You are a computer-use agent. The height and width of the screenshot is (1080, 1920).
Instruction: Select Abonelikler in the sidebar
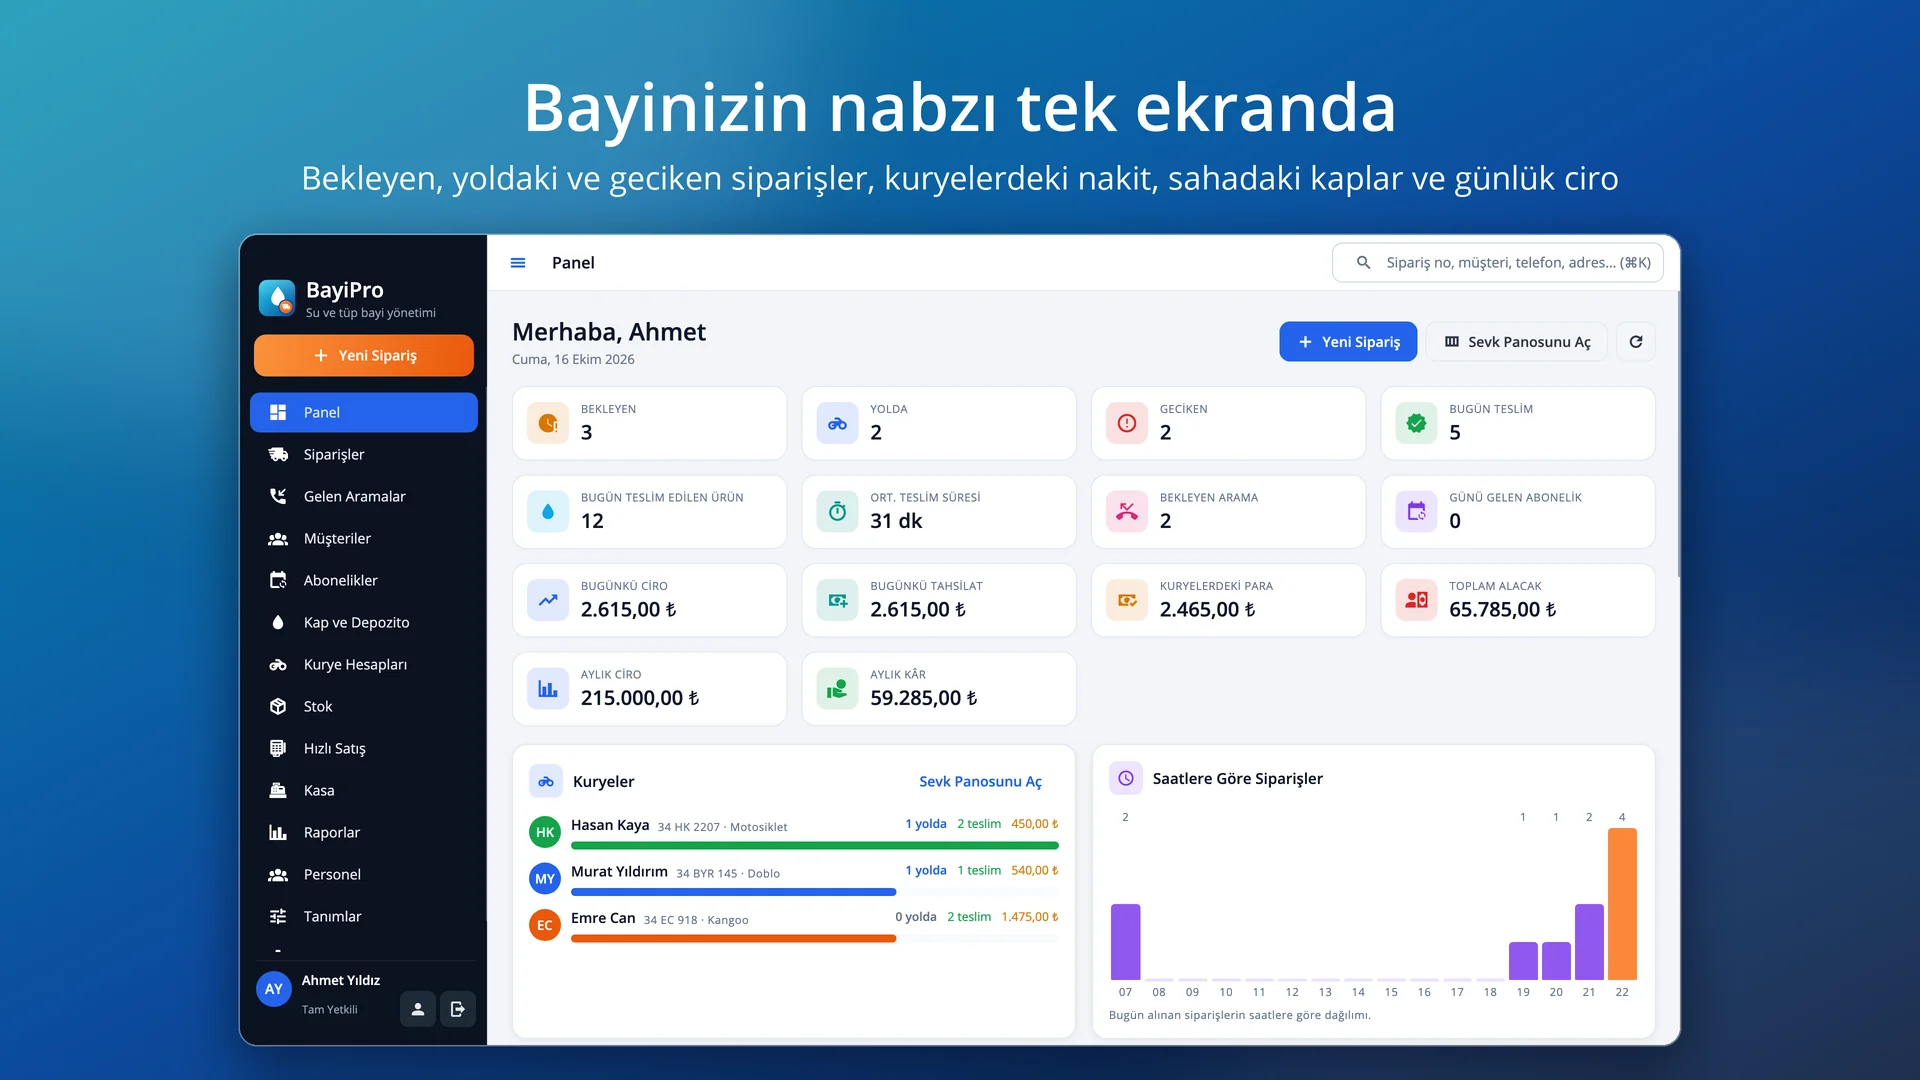[x=364, y=581]
